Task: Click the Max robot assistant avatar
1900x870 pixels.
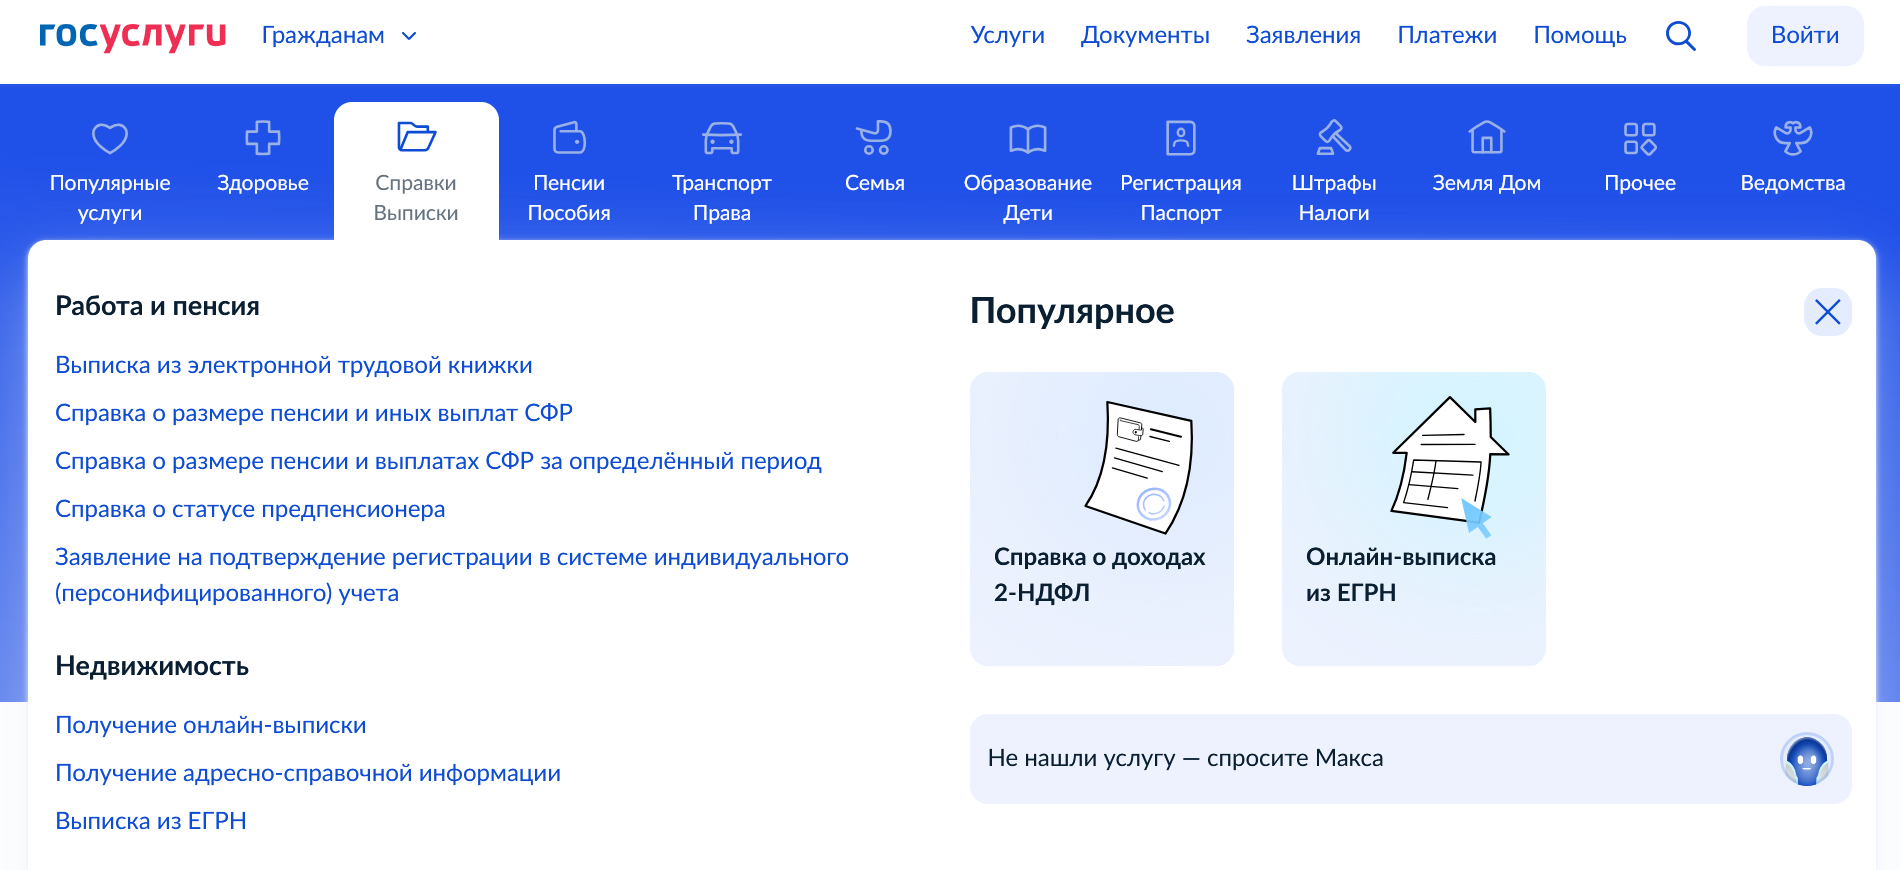Action: coord(1806,760)
